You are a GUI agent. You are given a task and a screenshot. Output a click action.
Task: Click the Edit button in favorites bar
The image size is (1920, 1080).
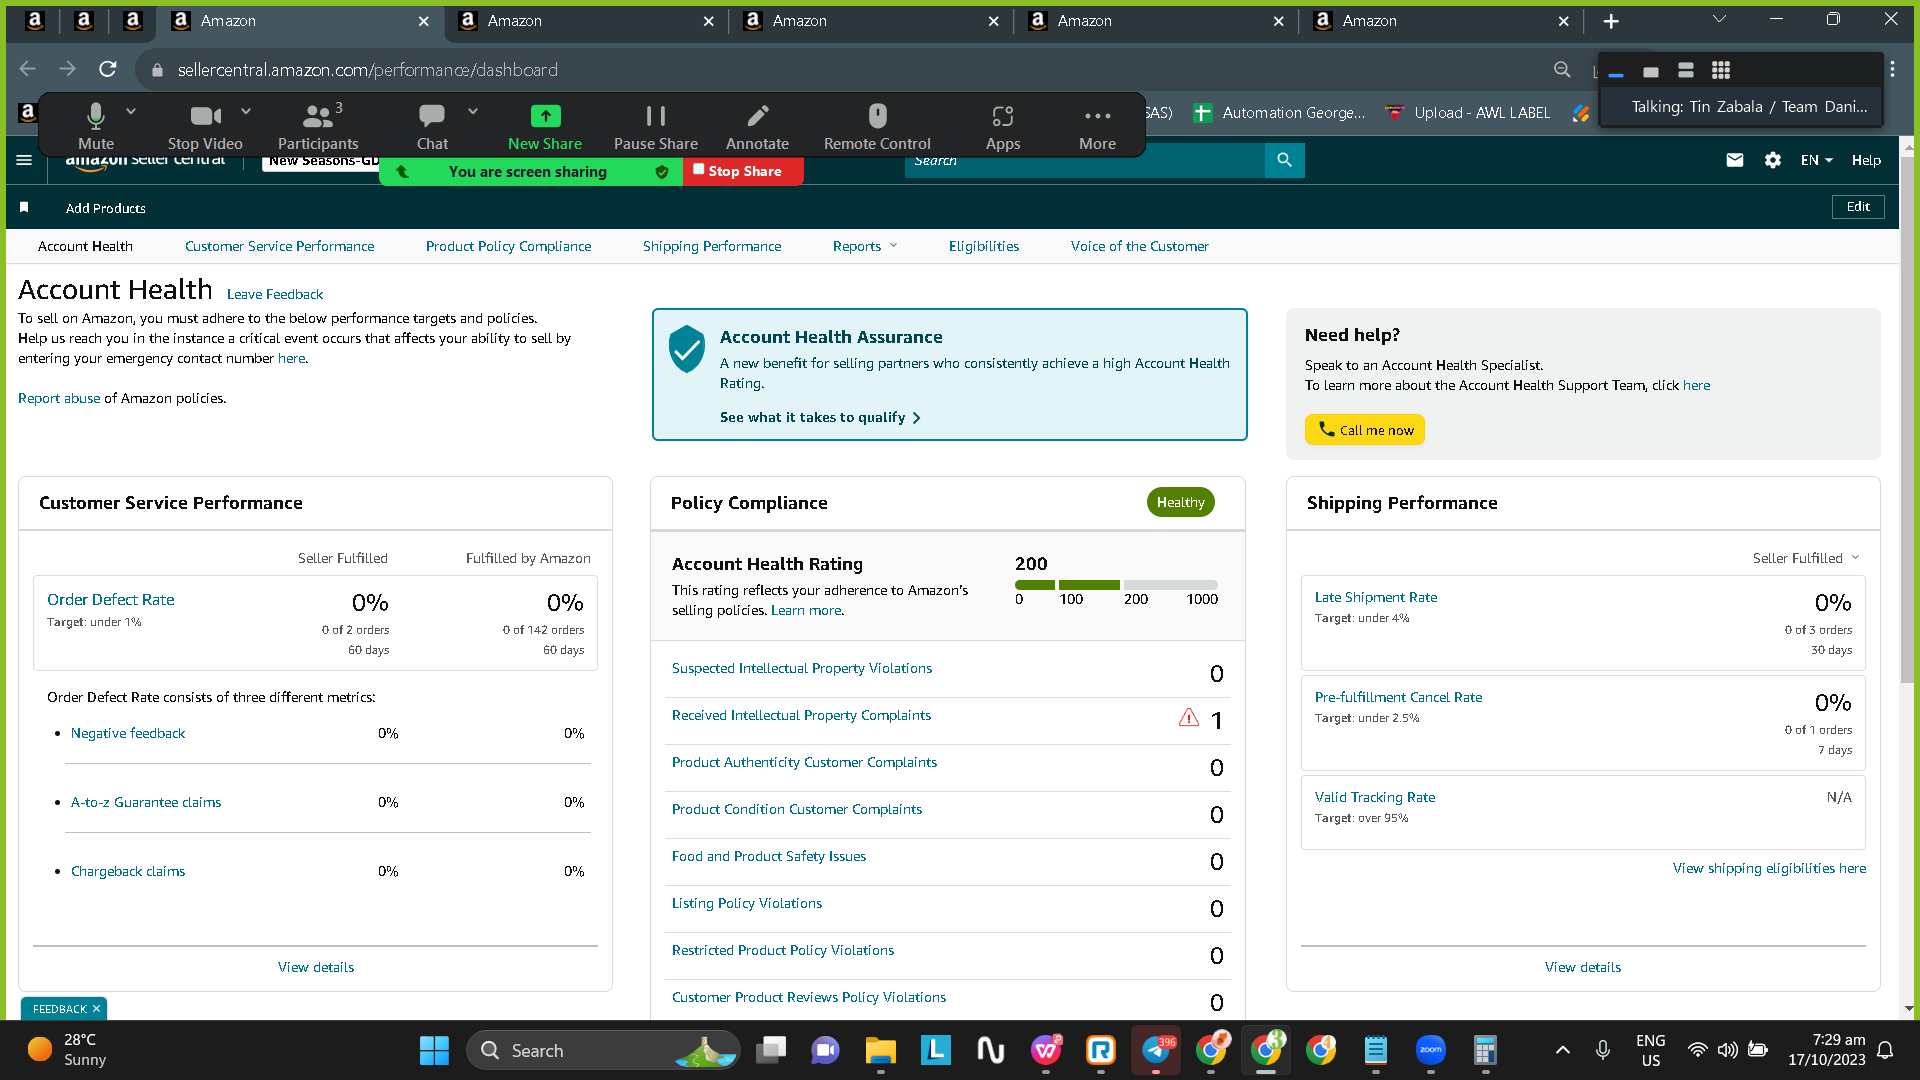1858,207
